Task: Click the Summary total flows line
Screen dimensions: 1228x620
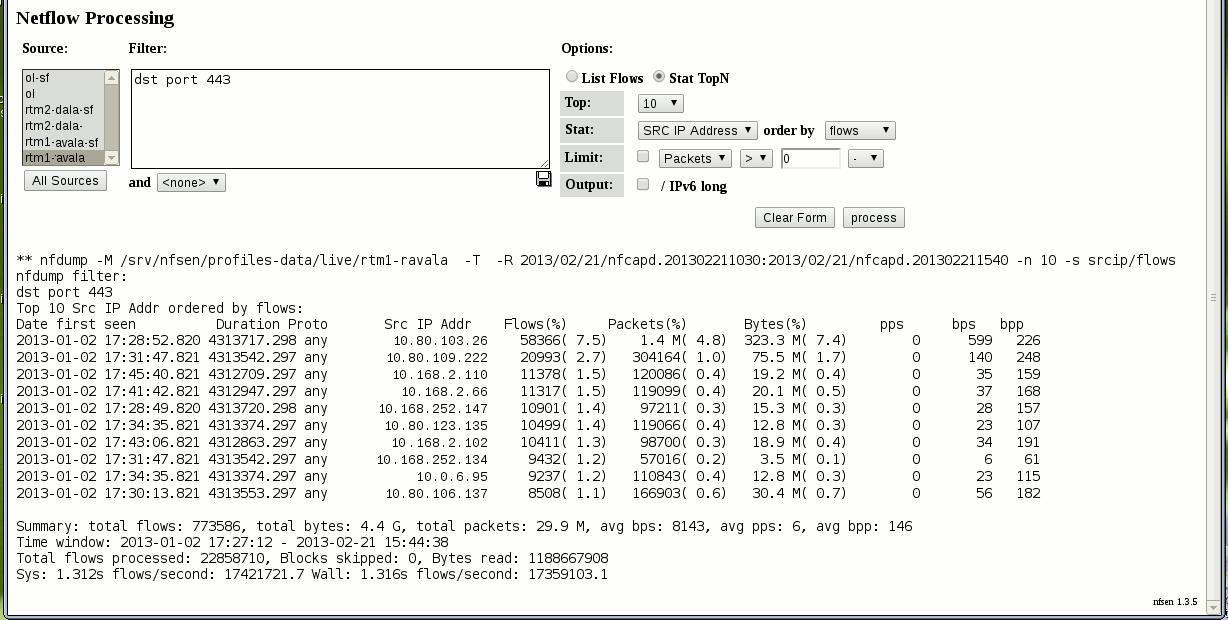Action: coord(464,526)
